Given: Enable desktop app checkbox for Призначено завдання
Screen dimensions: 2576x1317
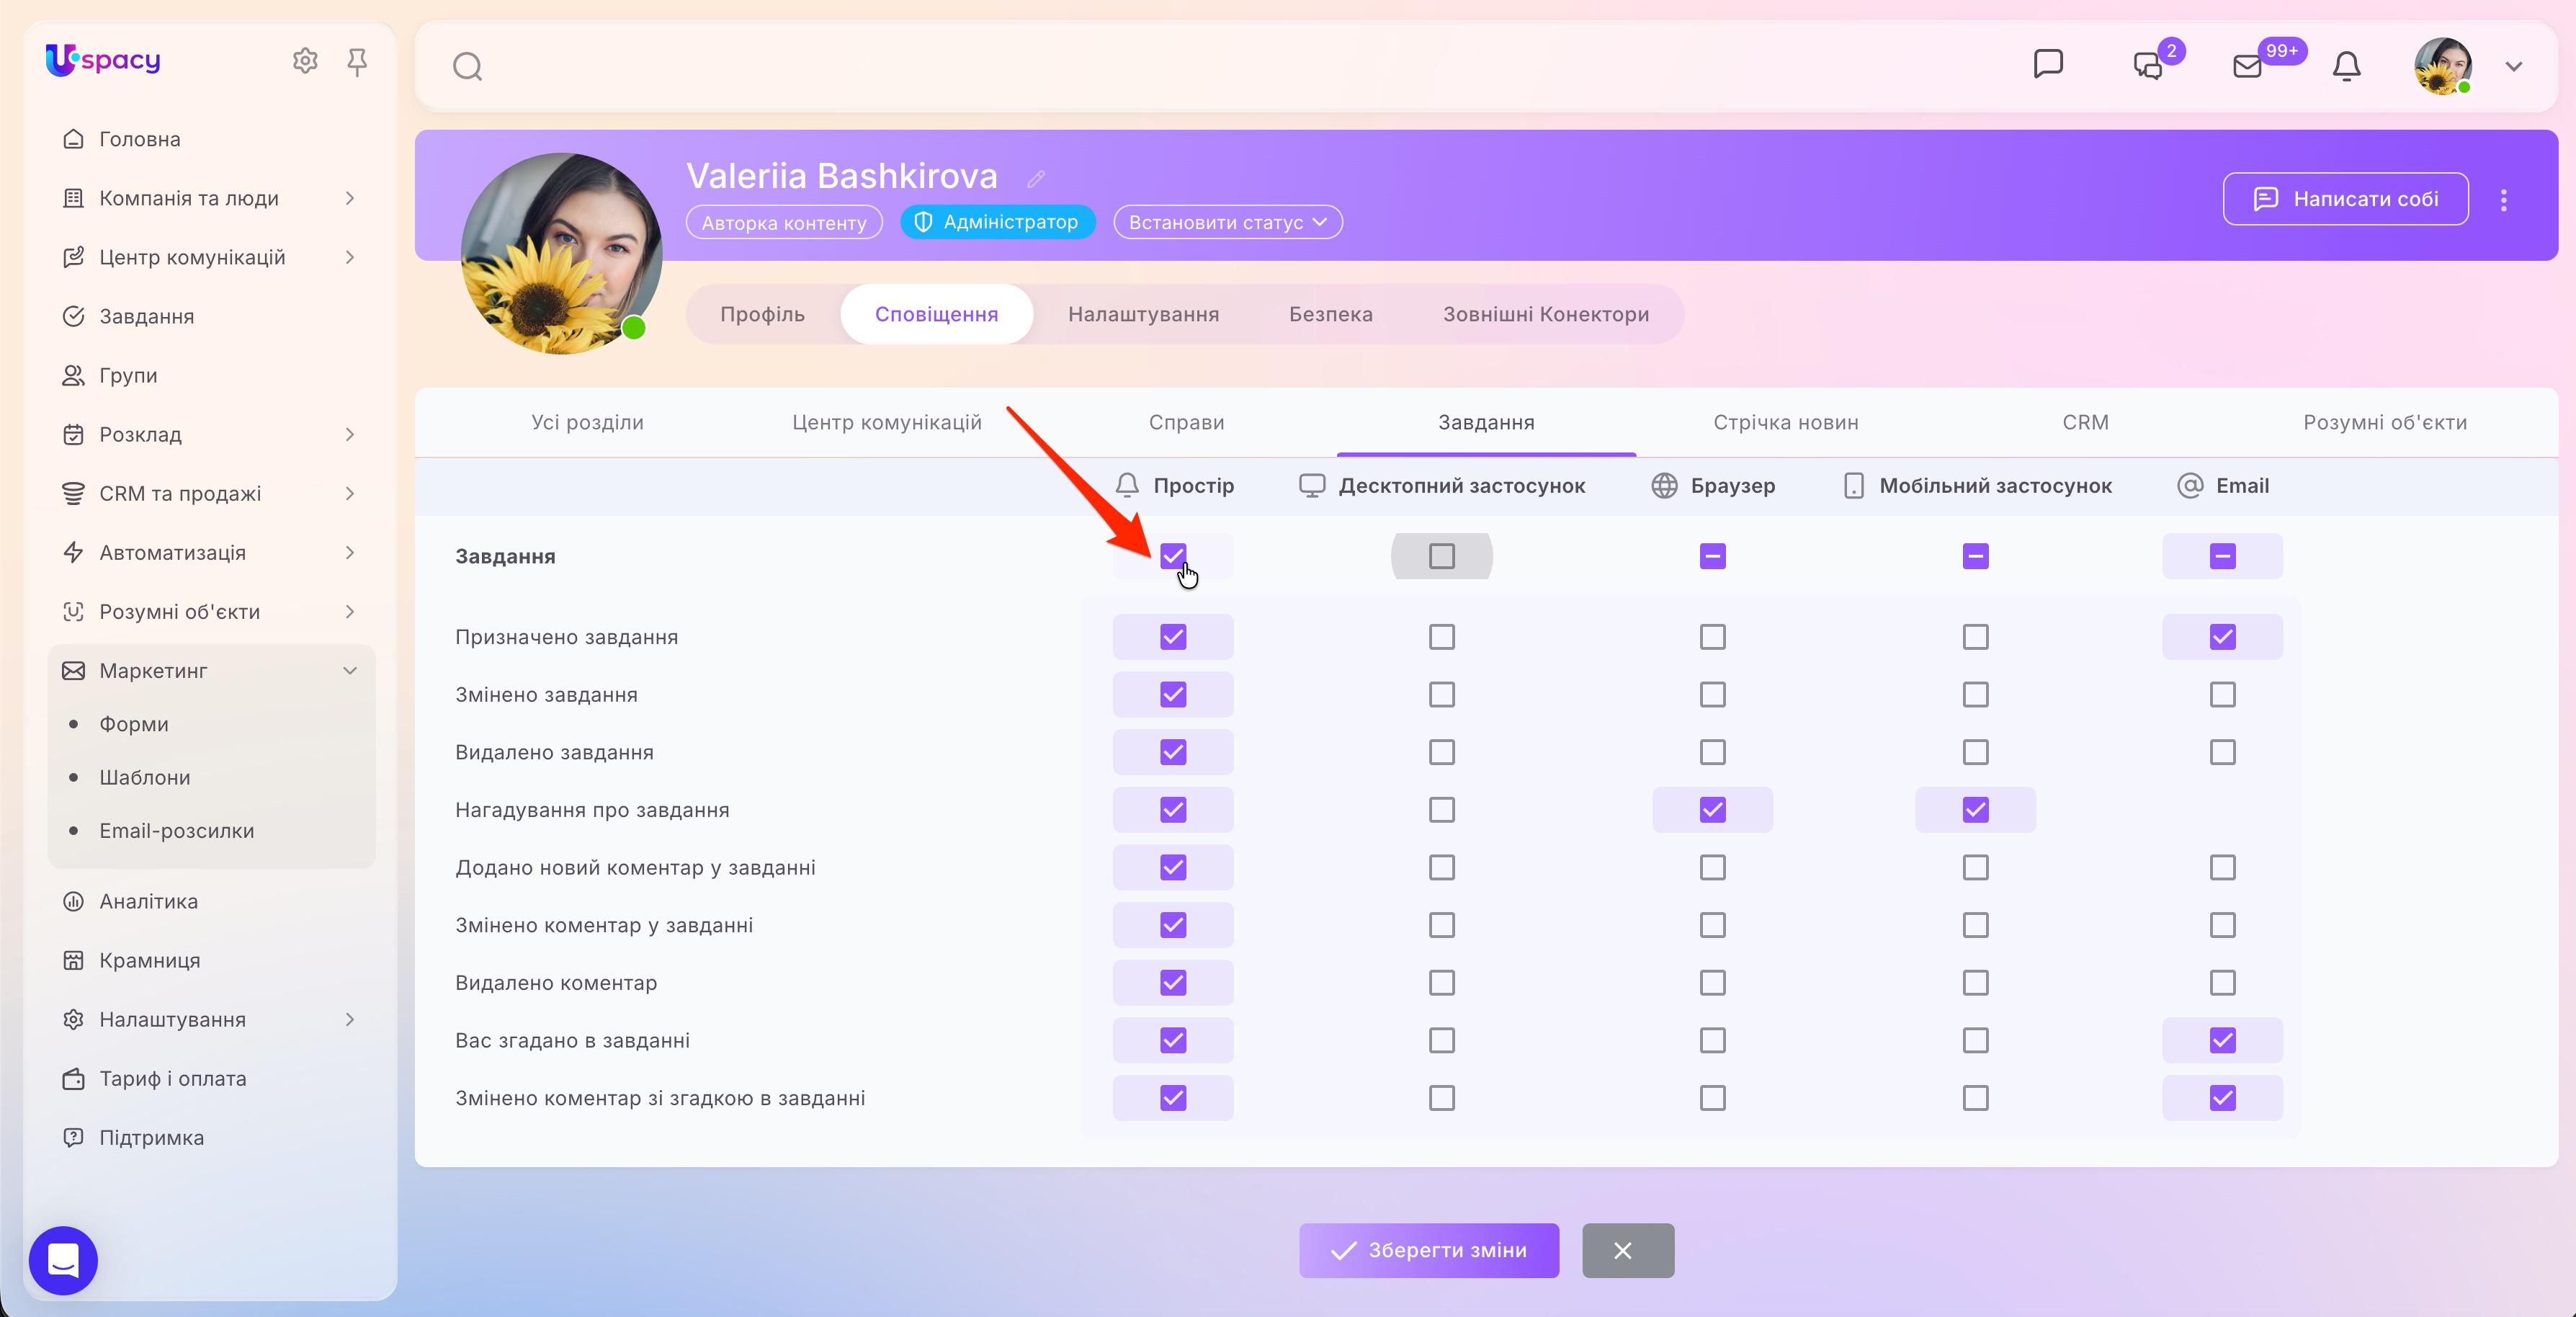Looking at the screenshot, I should click(x=1441, y=637).
